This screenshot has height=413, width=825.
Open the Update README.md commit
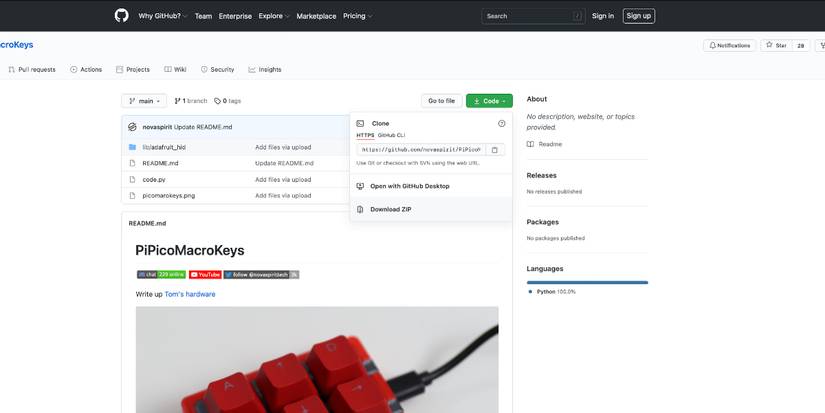click(203, 127)
